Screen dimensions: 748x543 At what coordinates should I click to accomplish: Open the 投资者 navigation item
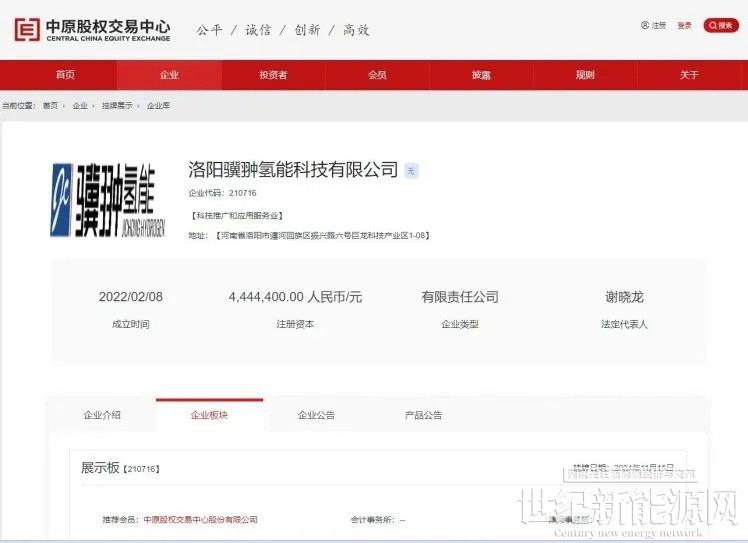pos(273,75)
